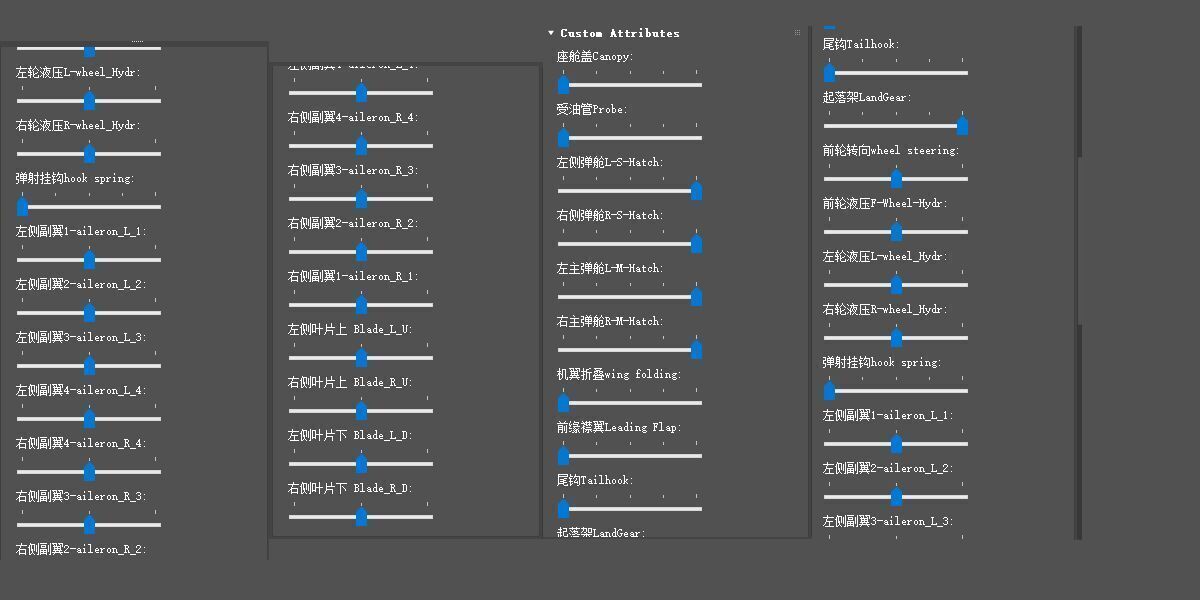This screenshot has height=600, width=1200.
Task: Click the 右侧叶片下 Blade_R_D label
Action: coord(350,489)
